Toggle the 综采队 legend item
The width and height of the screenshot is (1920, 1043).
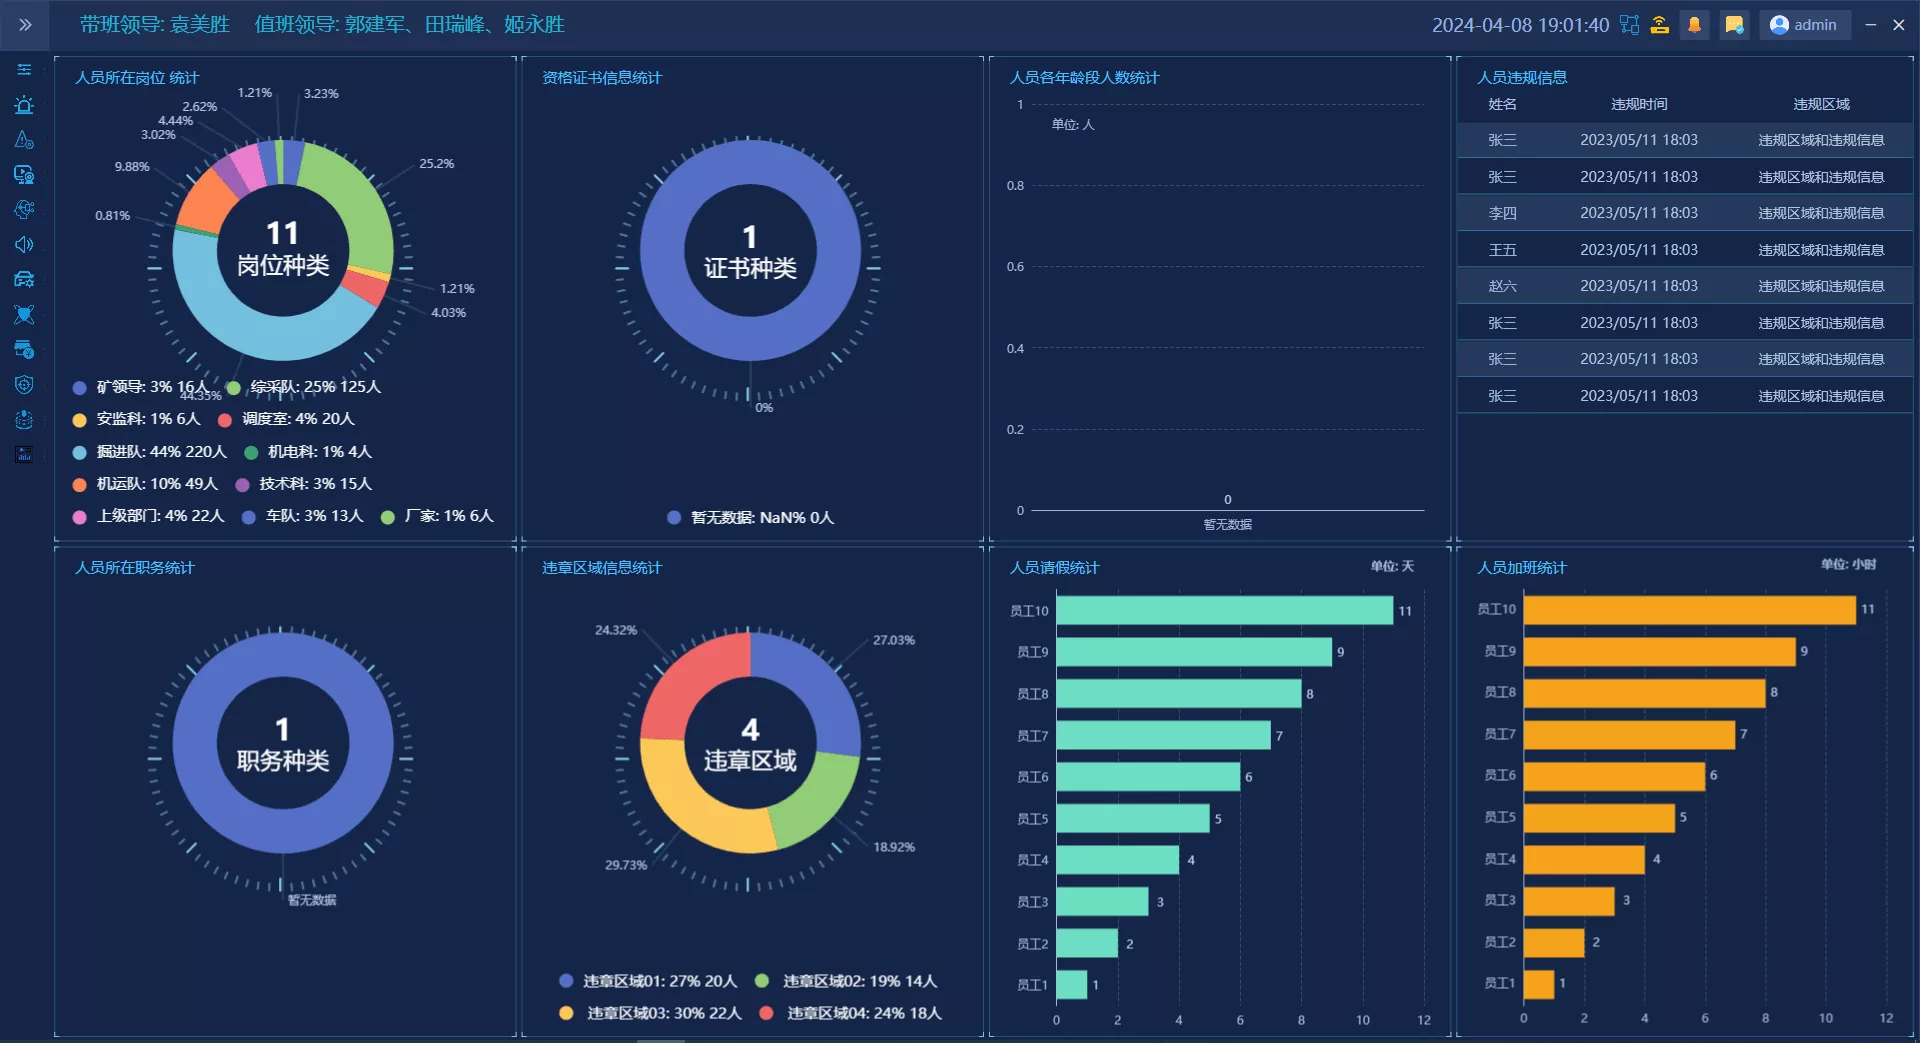point(304,387)
